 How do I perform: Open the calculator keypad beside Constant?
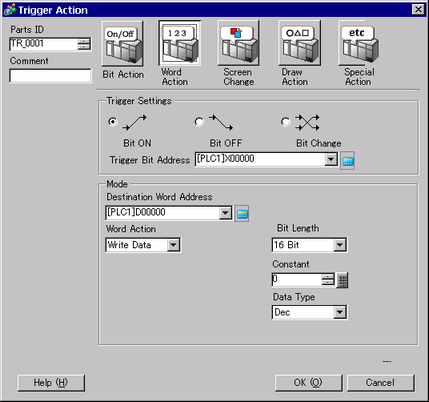(x=342, y=280)
